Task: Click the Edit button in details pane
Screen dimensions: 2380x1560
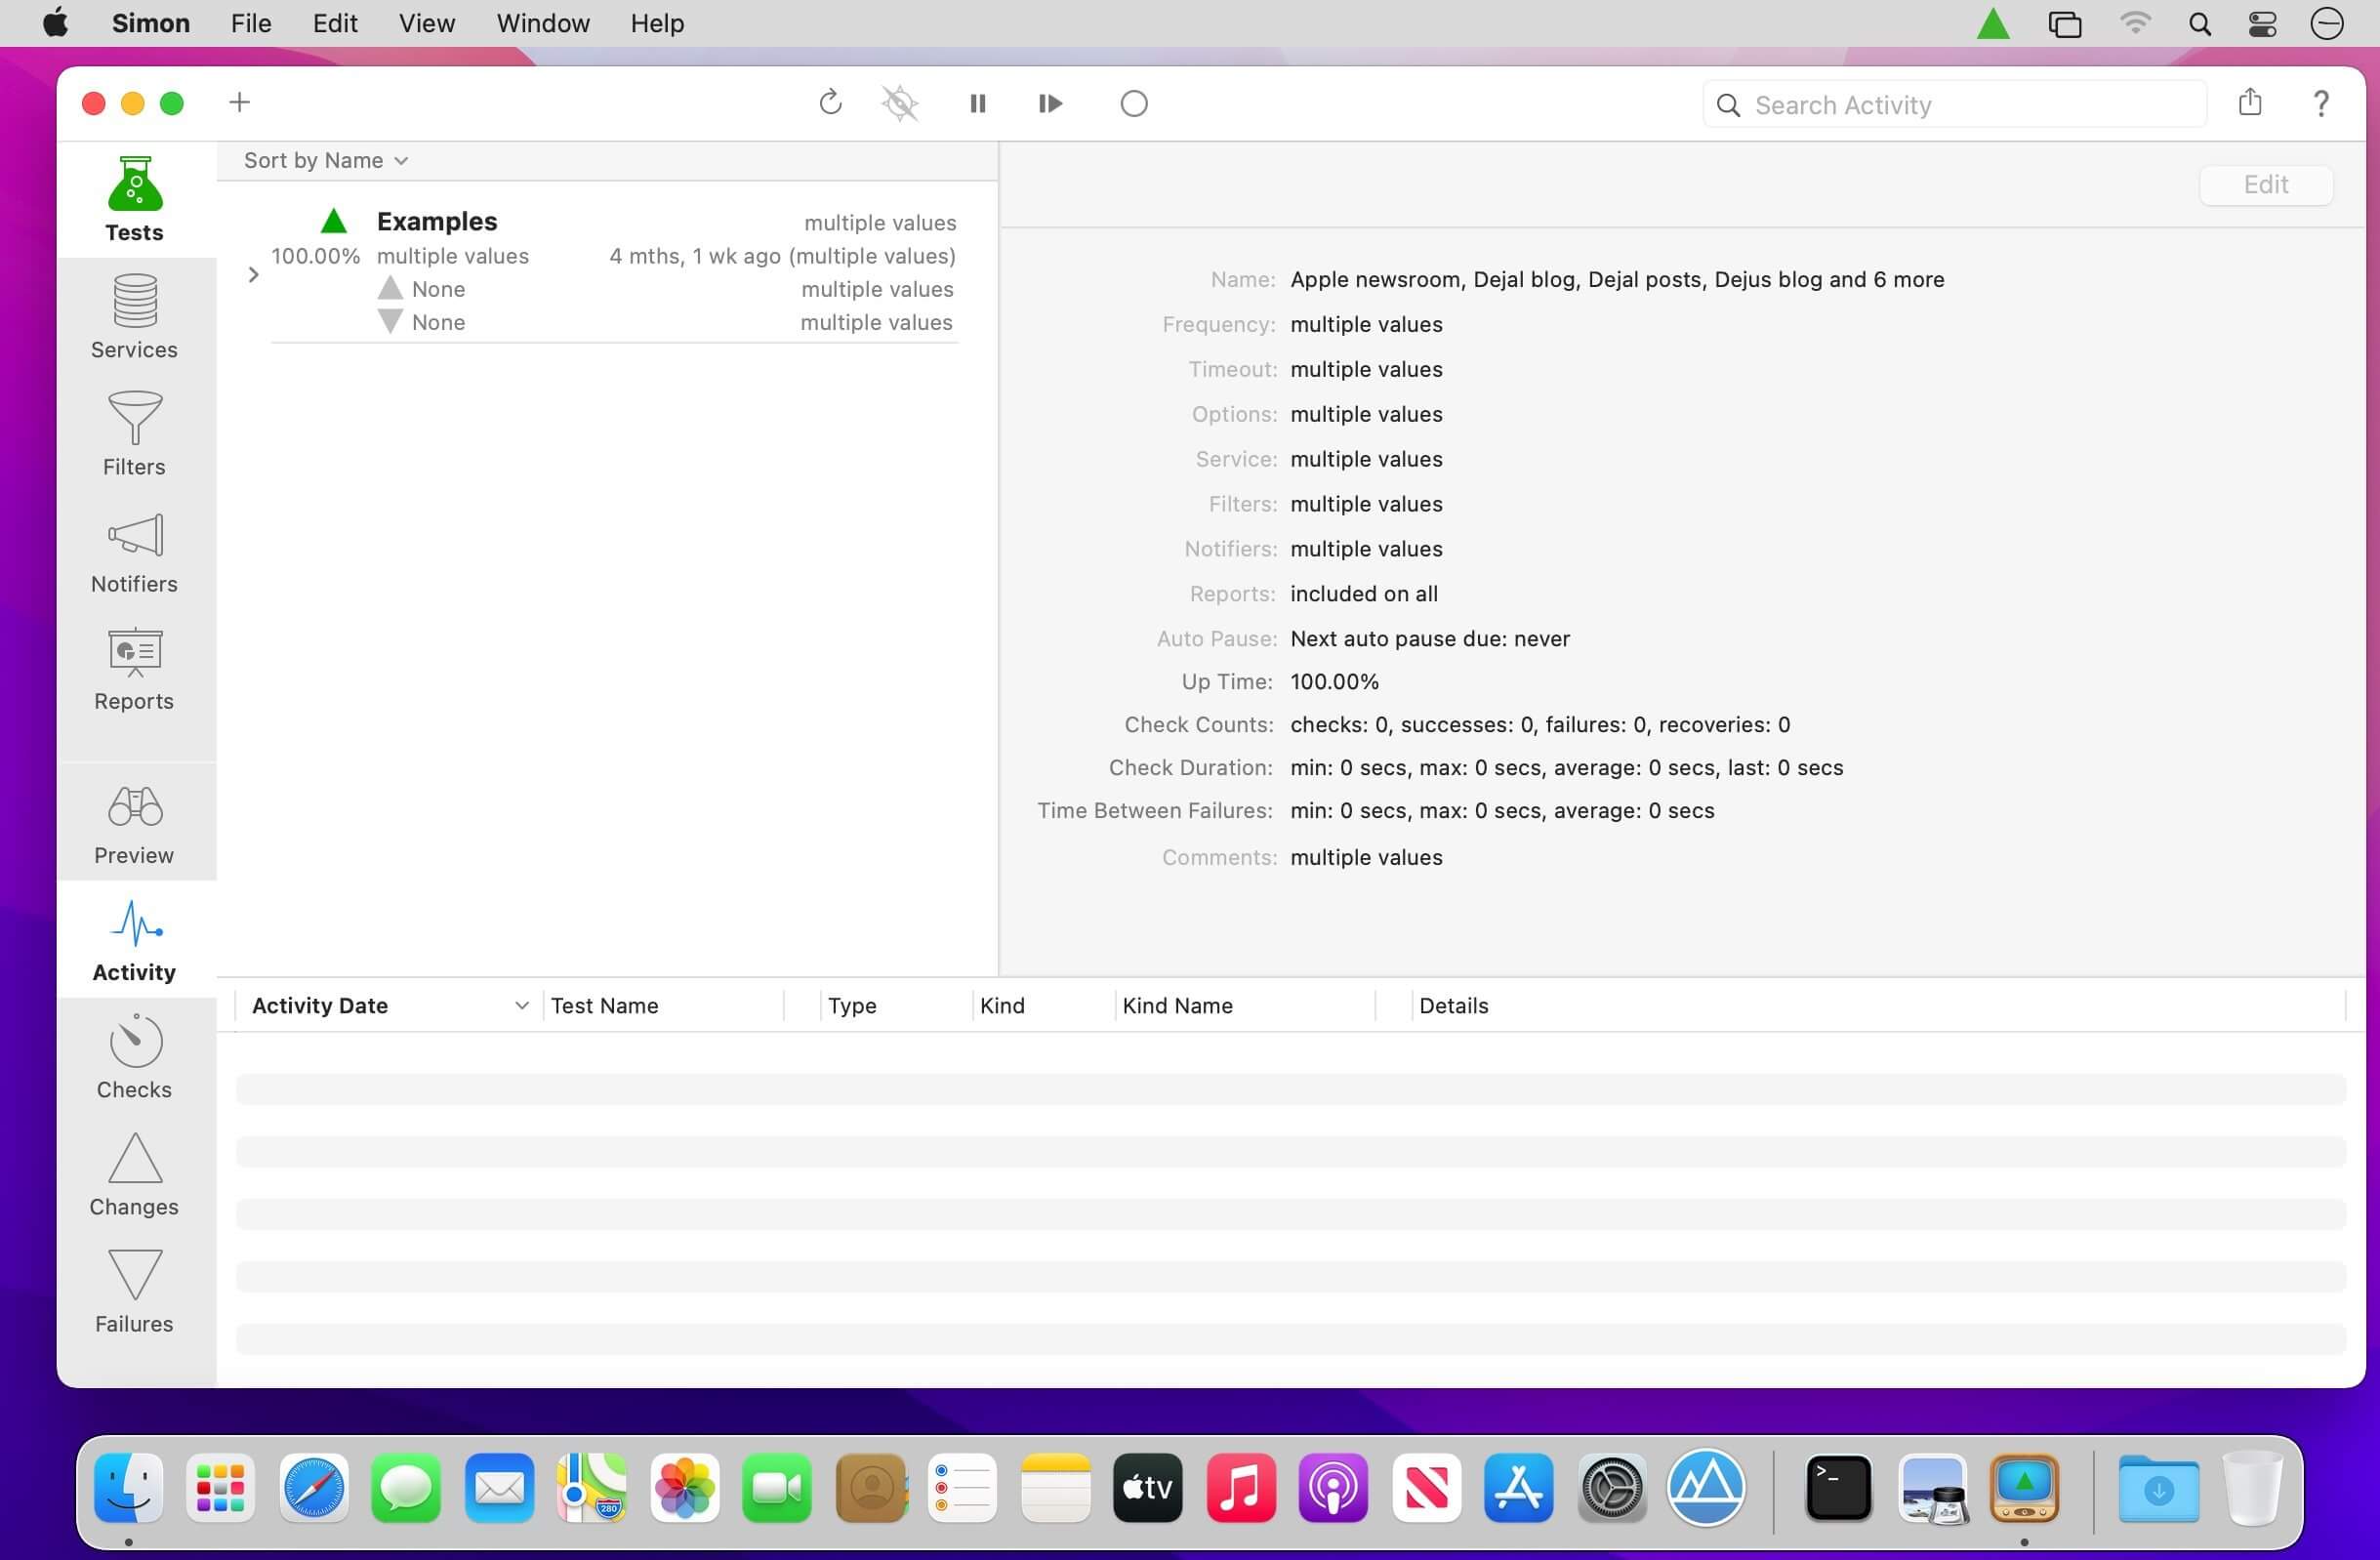Action: [x=2265, y=184]
